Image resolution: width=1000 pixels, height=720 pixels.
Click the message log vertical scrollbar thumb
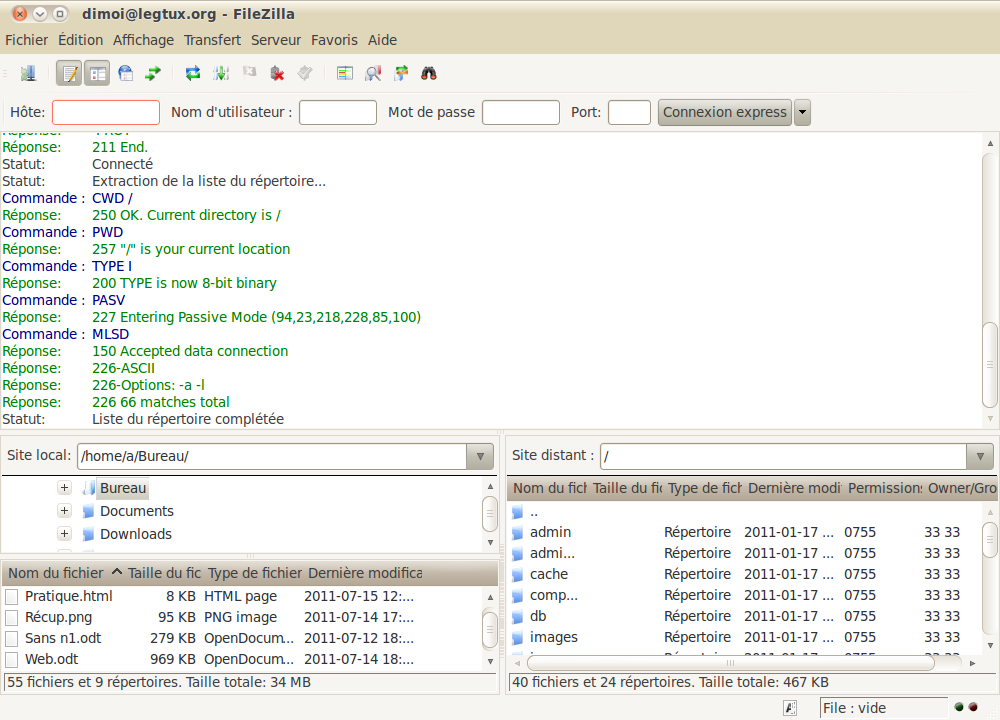[990, 365]
